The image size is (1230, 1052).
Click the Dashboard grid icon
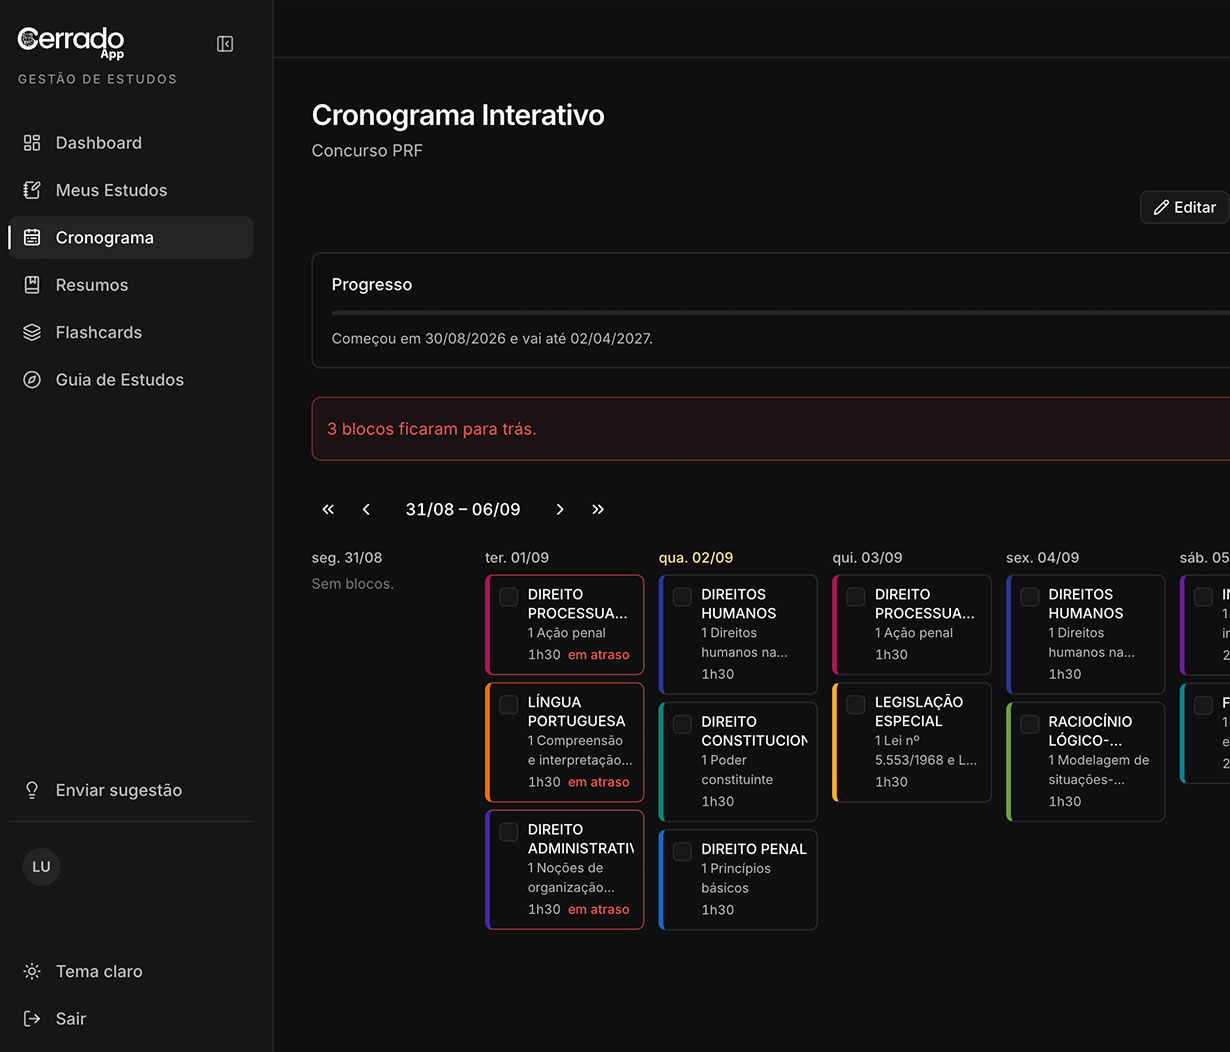coord(32,143)
